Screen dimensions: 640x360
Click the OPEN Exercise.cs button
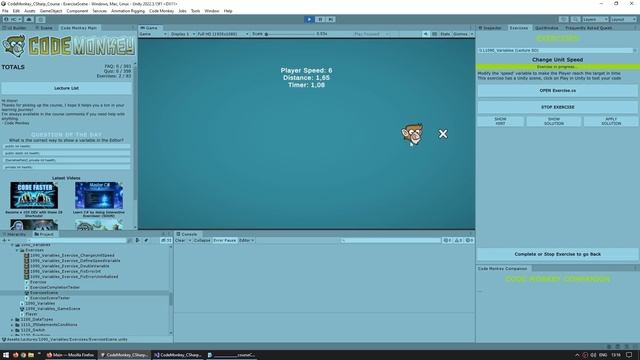click(558, 91)
